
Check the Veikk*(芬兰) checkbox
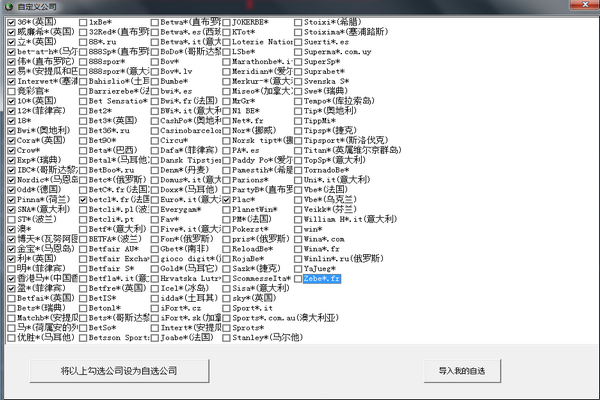click(x=298, y=210)
